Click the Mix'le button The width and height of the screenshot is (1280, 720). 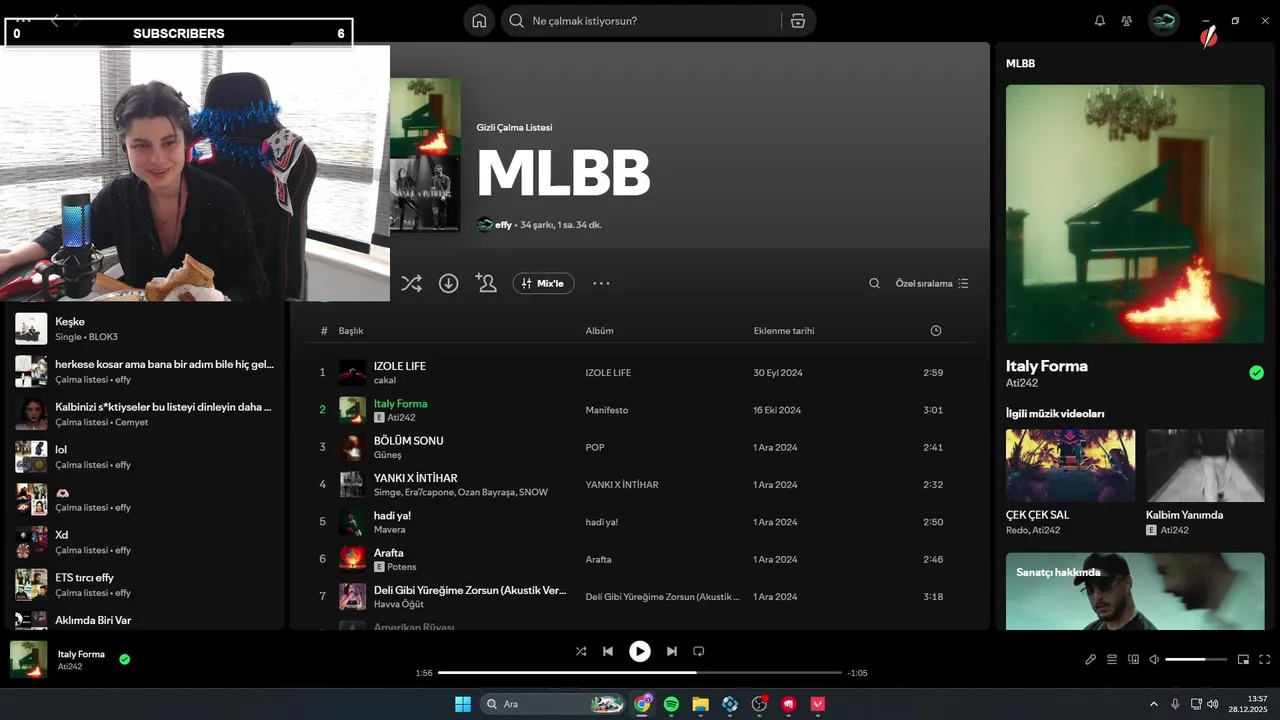(x=544, y=283)
